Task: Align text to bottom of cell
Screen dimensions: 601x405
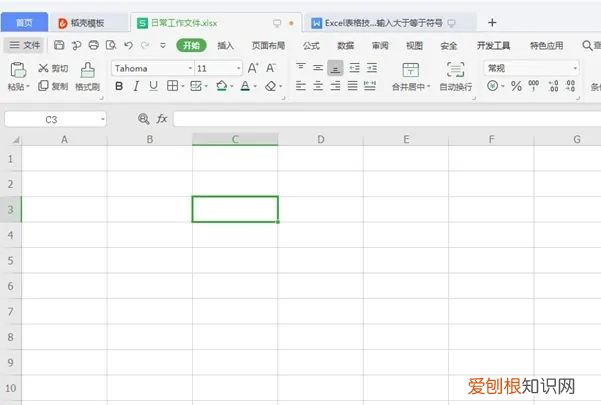Action: (x=335, y=68)
